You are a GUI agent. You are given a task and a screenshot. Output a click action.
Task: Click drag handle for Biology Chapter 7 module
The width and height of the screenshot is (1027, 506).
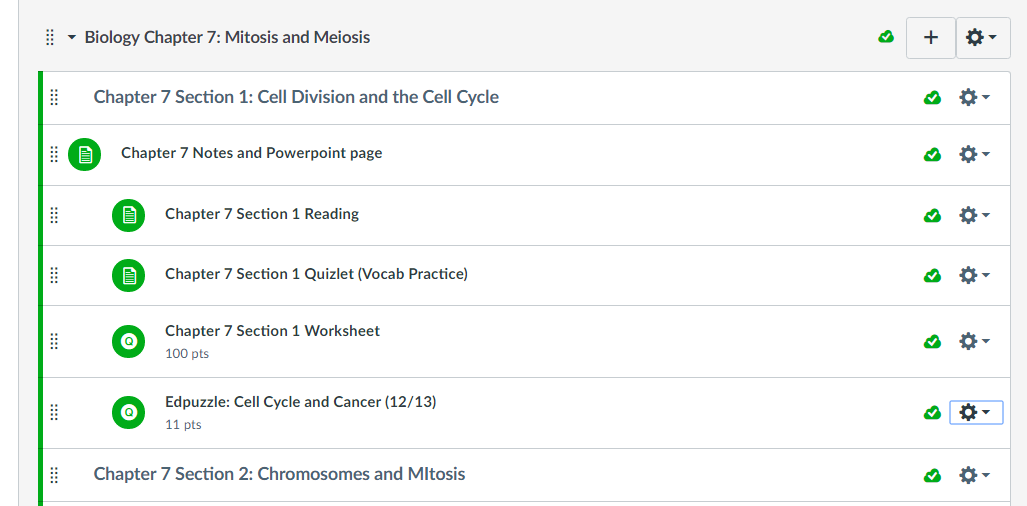[50, 38]
